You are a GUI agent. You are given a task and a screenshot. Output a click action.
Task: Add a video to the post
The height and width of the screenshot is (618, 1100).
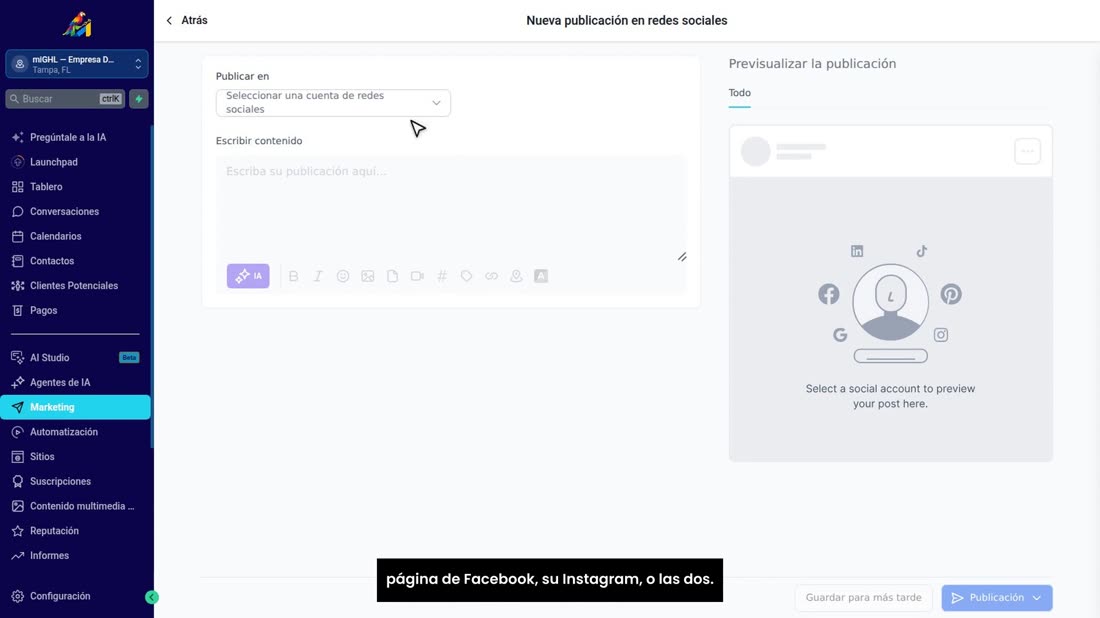coord(417,276)
